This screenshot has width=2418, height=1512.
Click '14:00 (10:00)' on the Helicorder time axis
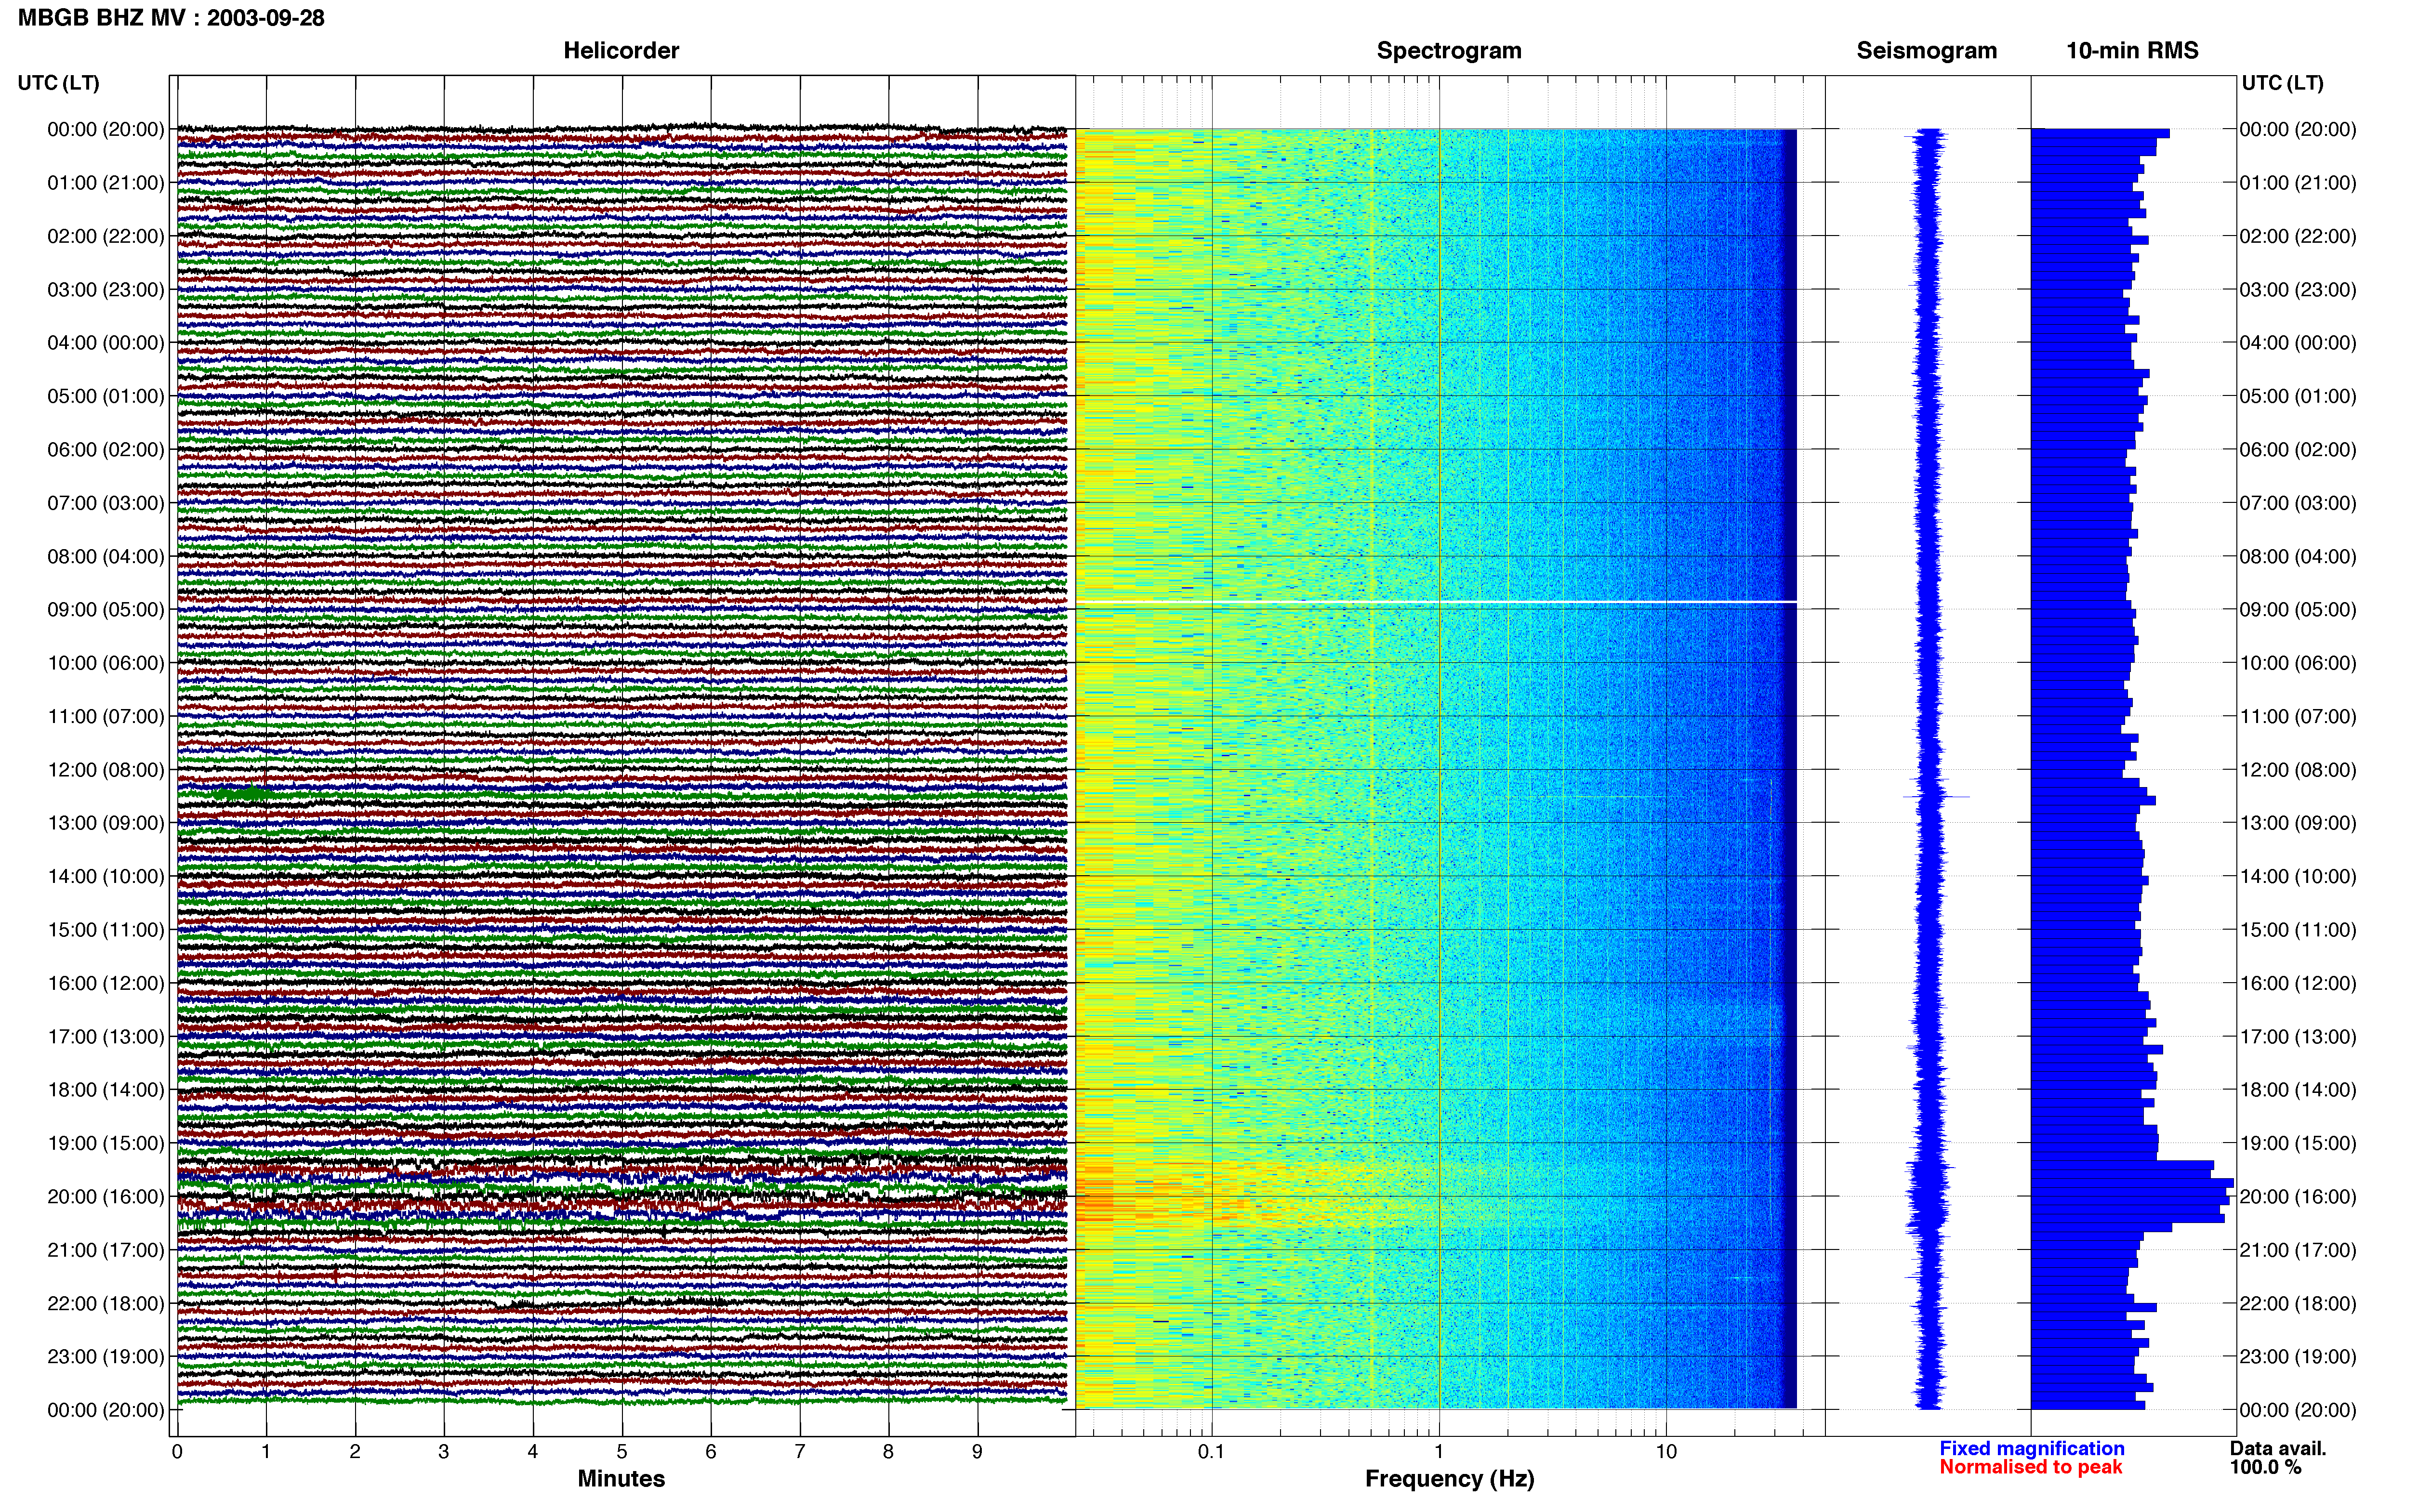(x=106, y=877)
